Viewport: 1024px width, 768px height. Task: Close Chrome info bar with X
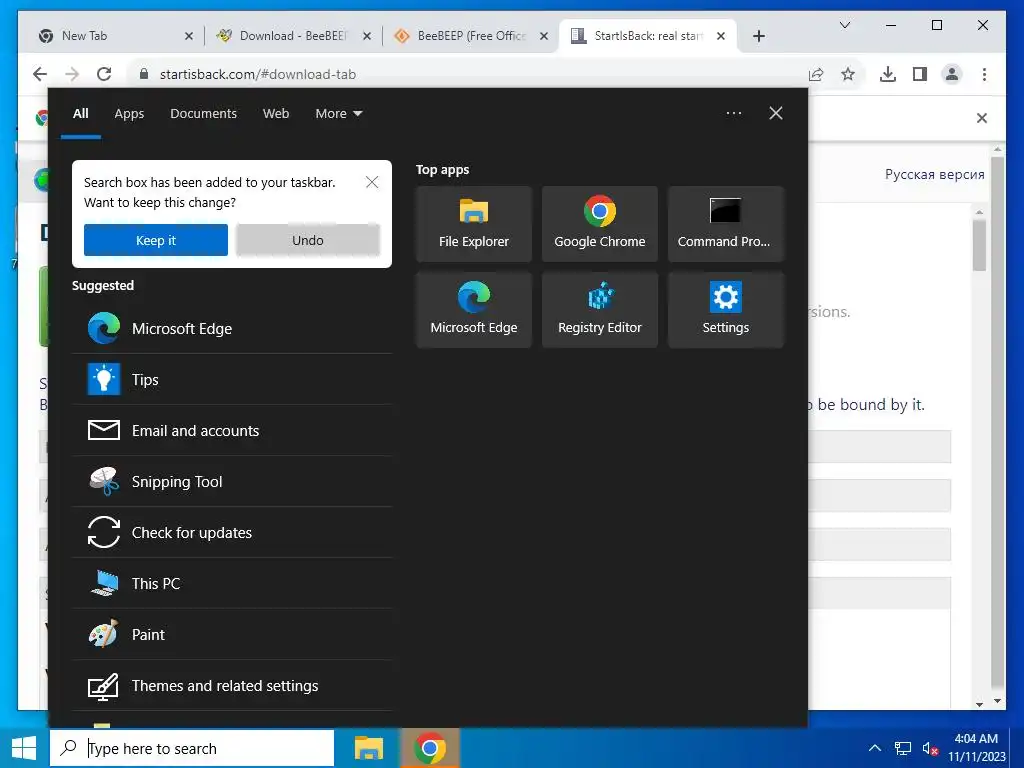coord(982,118)
